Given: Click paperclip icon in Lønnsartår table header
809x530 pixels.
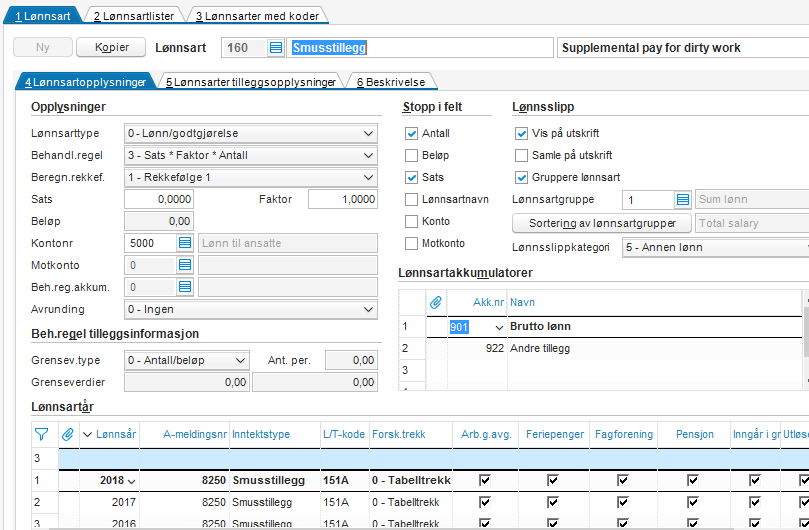Looking at the screenshot, I should 68,435.
